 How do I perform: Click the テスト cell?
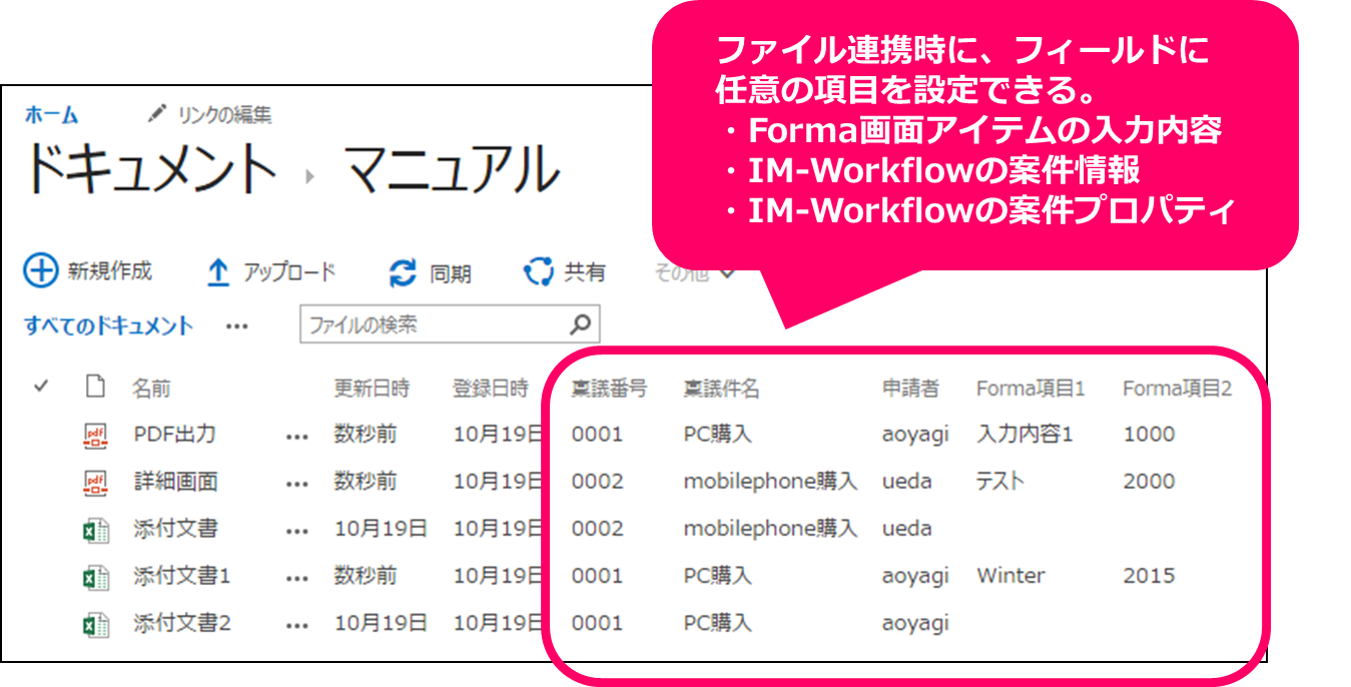tap(1000, 481)
